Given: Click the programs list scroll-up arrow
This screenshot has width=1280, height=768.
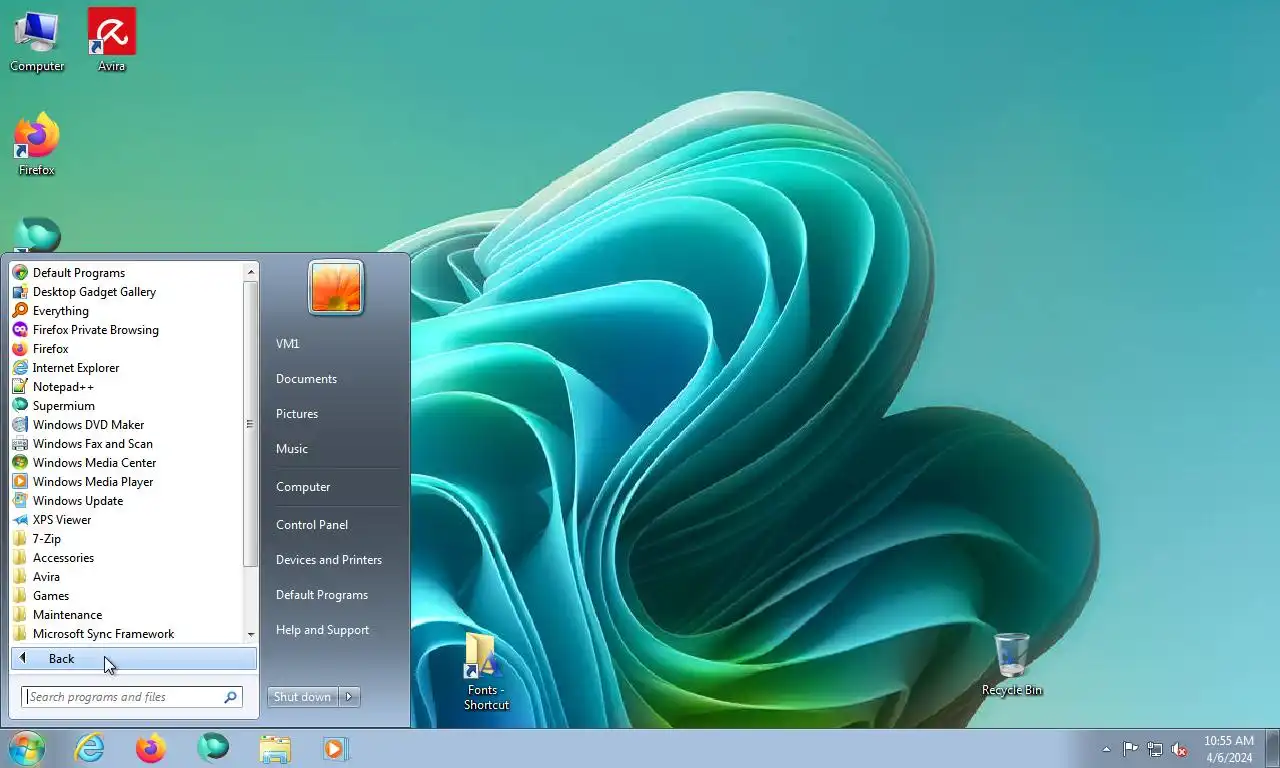Looking at the screenshot, I should 251,271.
